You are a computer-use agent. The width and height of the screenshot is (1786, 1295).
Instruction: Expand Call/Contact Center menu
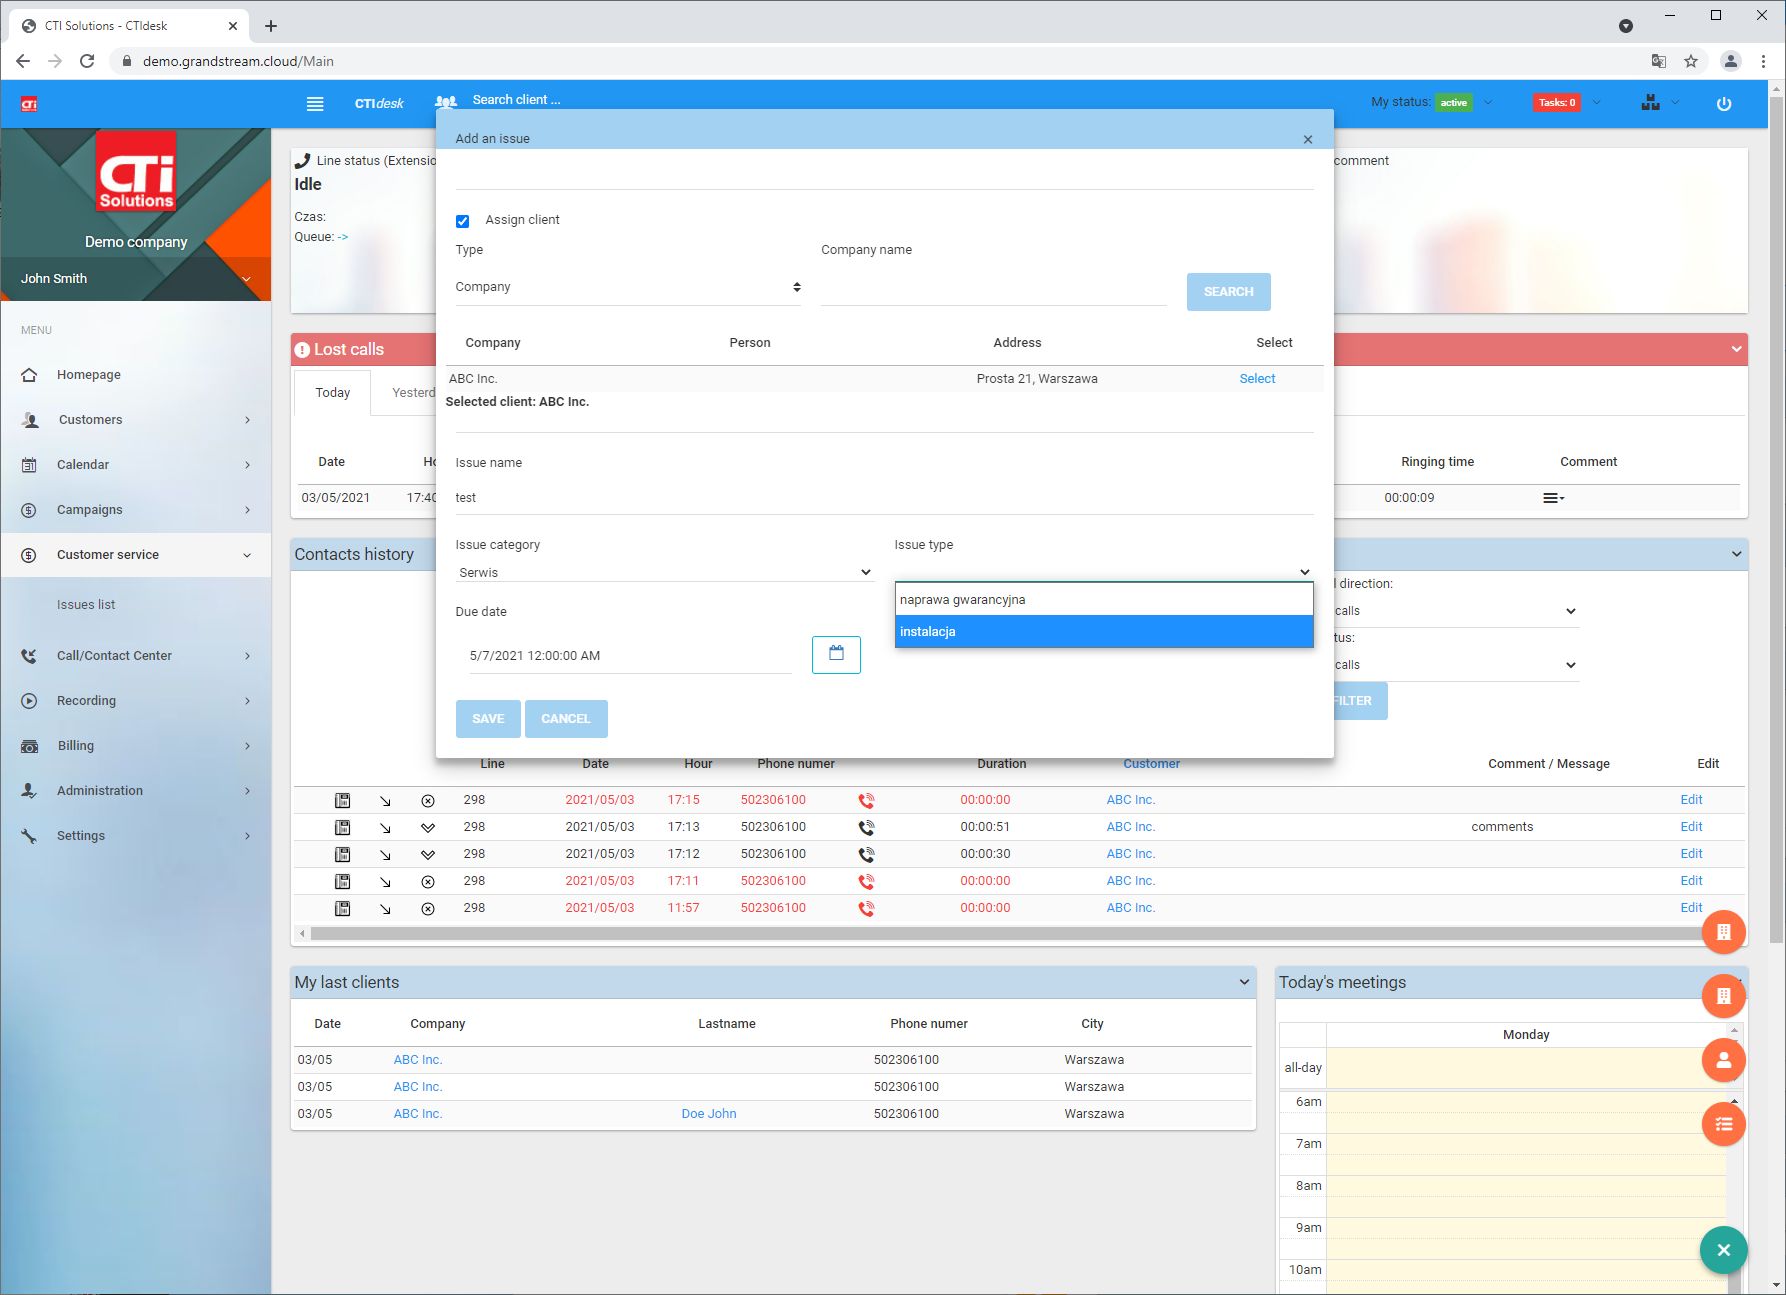tap(136, 656)
